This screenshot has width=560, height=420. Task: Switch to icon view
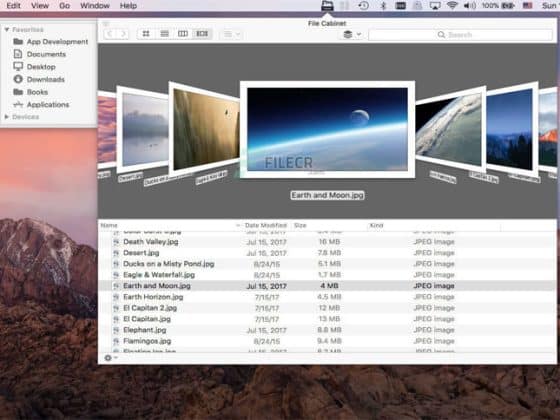tap(146, 34)
